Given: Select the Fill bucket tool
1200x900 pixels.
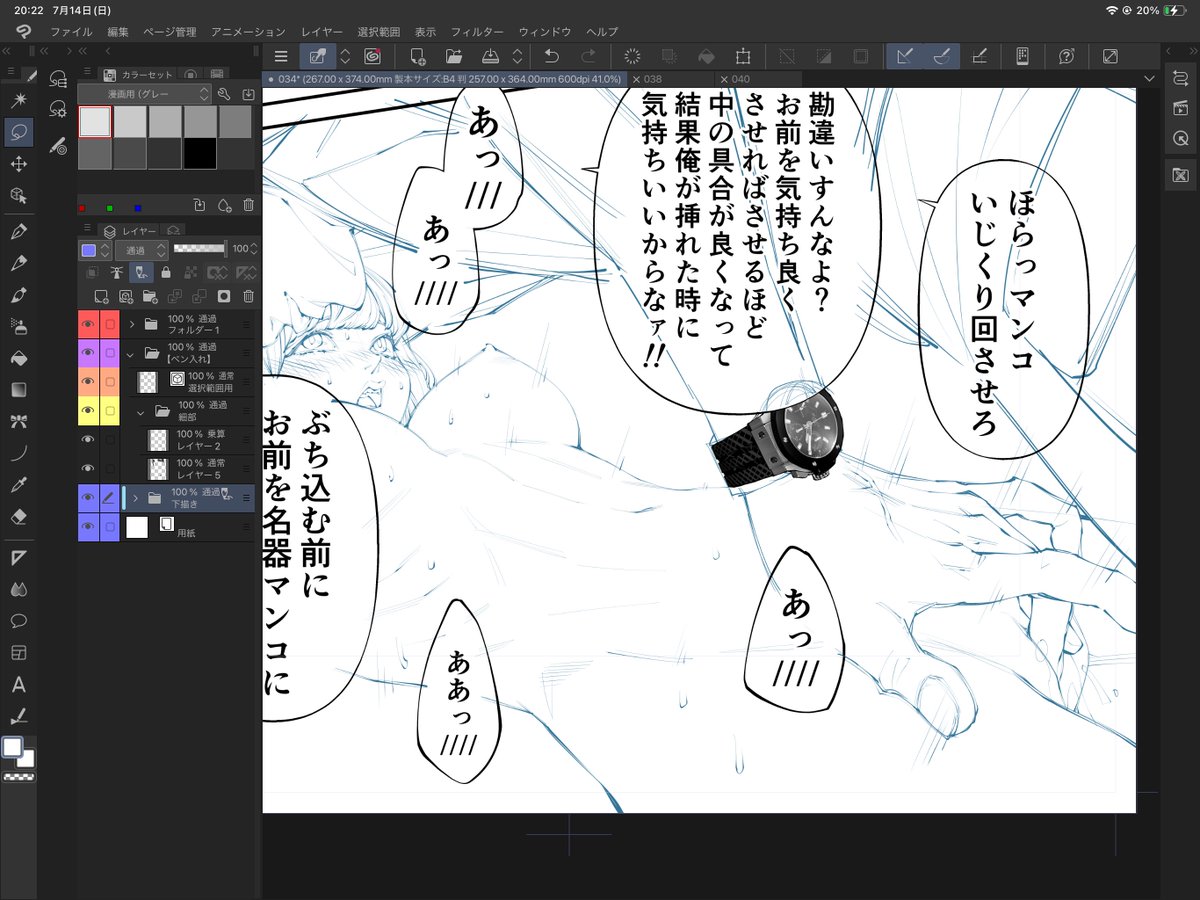Looking at the screenshot, I should pyautogui.click(x=18, y=358).
